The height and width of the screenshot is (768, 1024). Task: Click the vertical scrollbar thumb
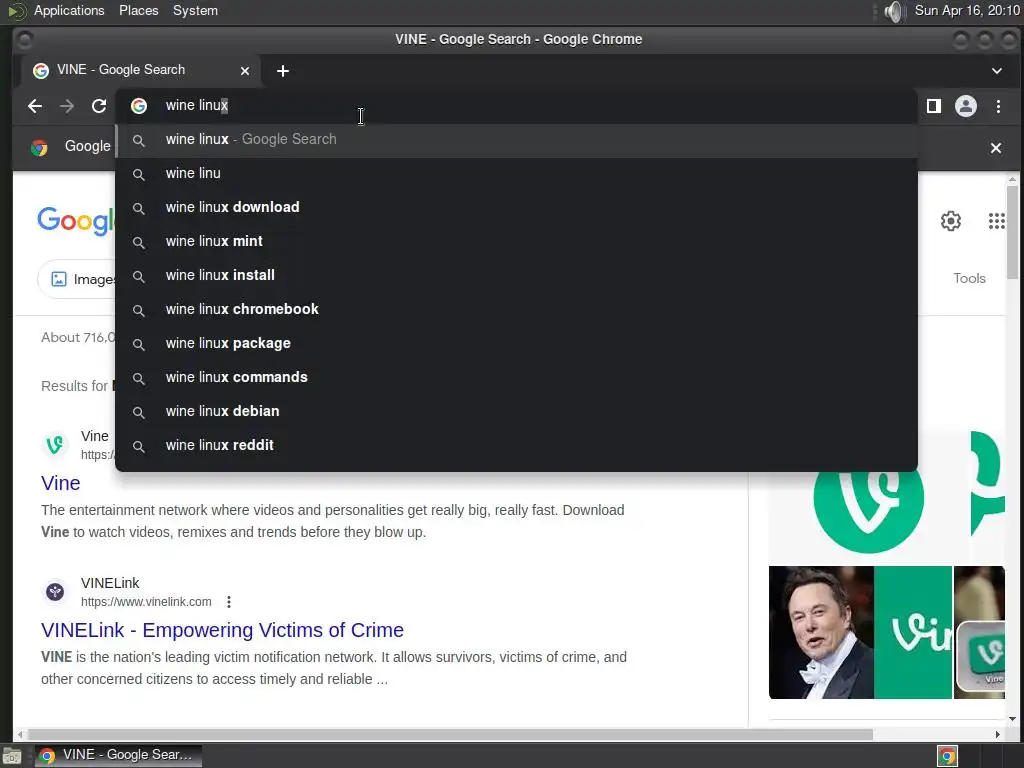click(x=1012, y=232)
